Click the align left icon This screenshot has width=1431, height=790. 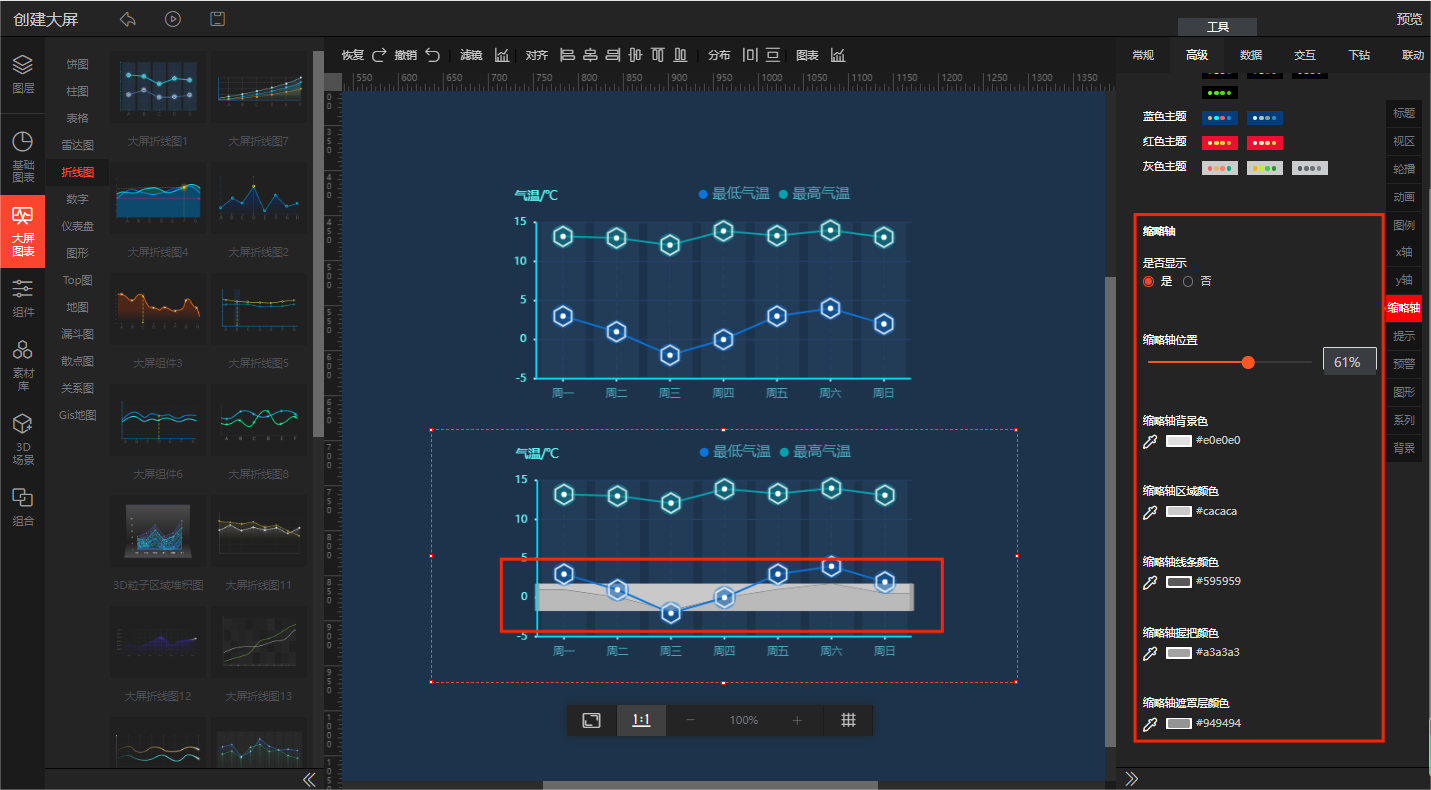pos(567,55)
